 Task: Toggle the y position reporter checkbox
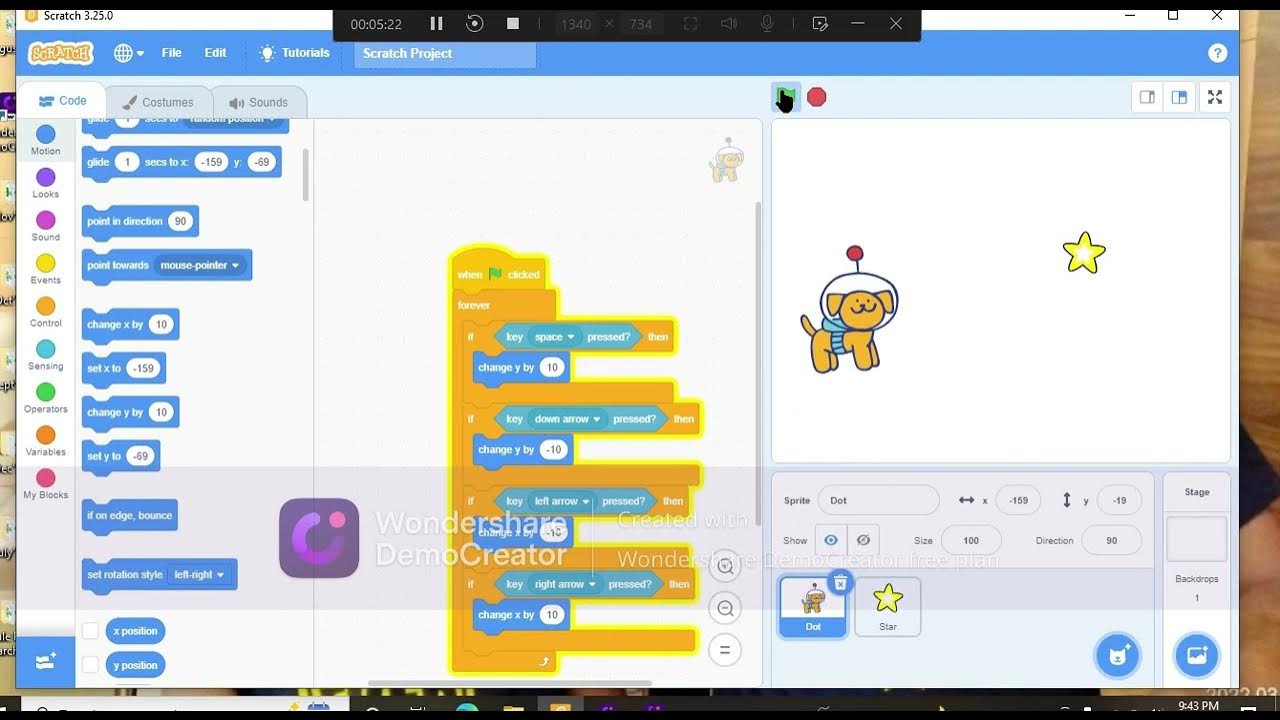90,665
